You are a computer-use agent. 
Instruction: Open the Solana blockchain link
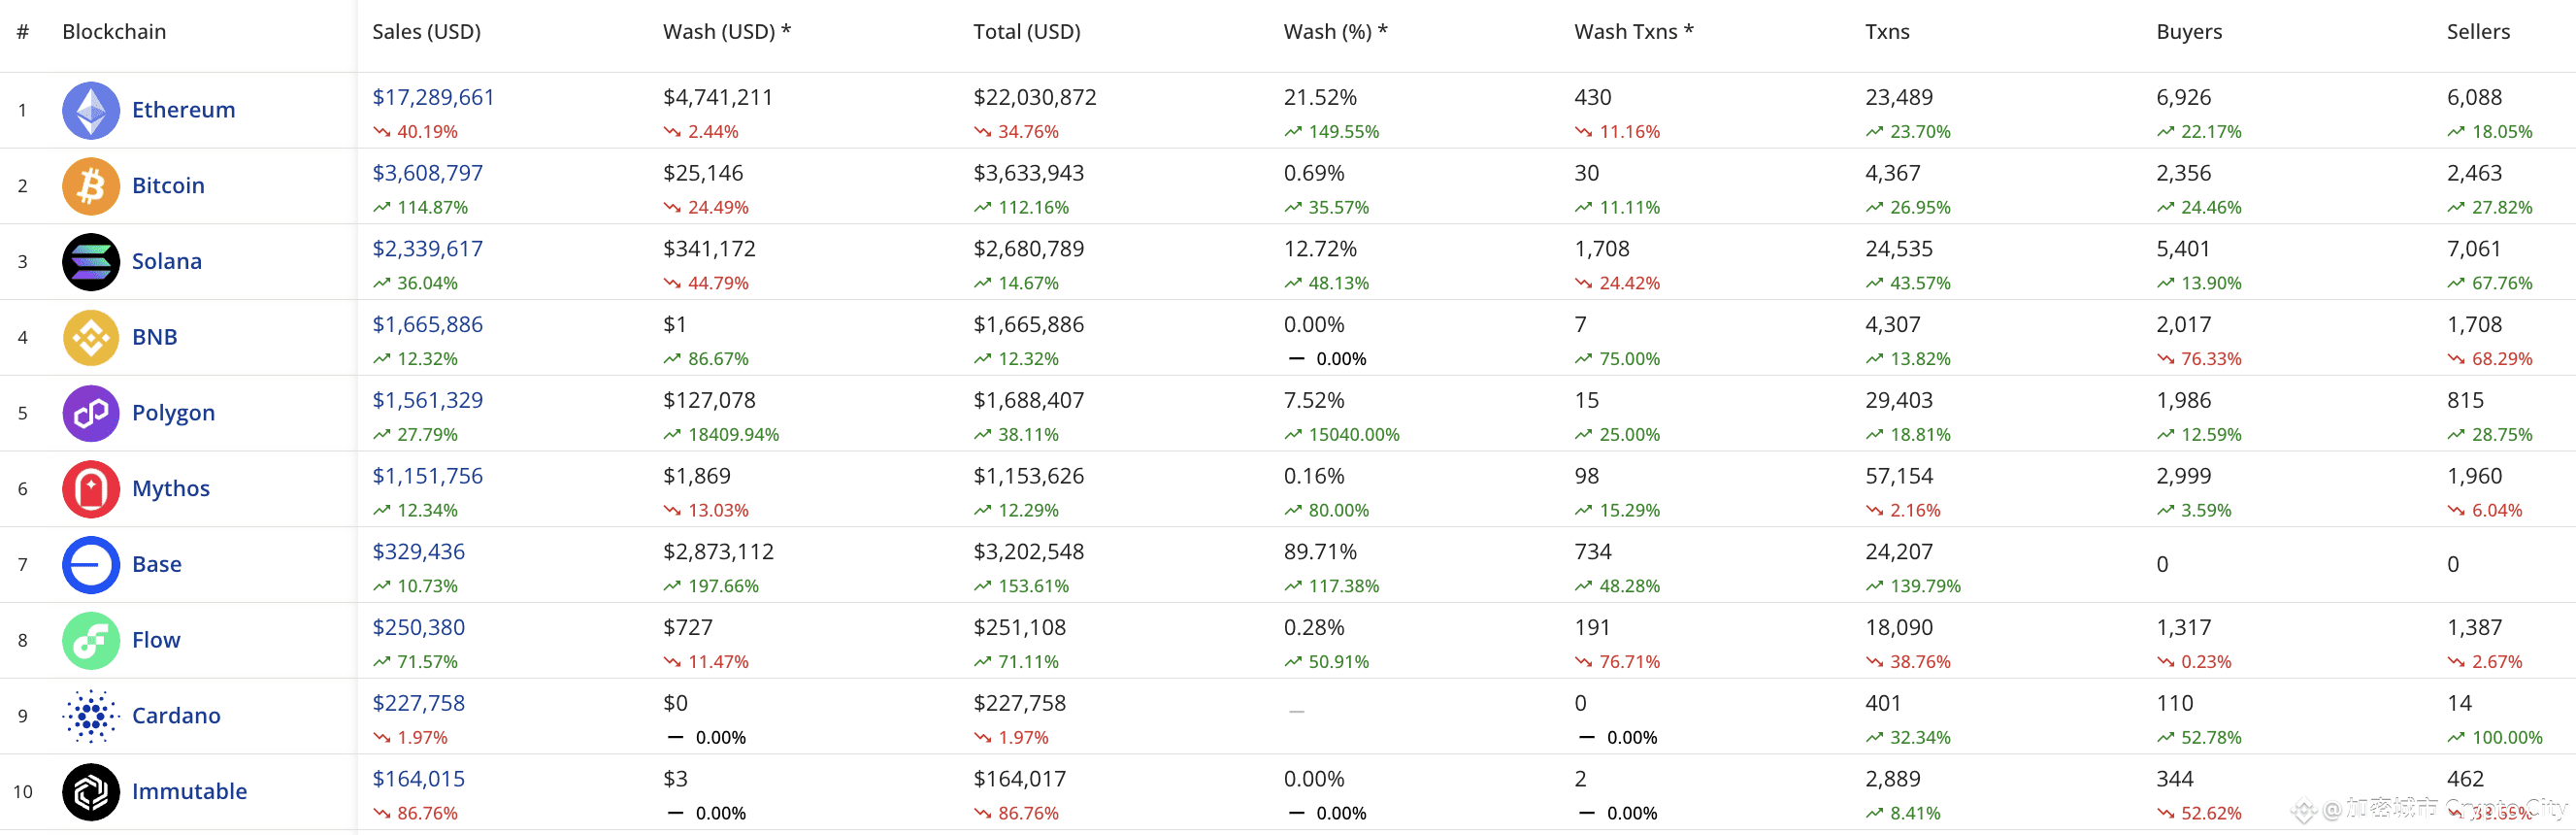167,262
